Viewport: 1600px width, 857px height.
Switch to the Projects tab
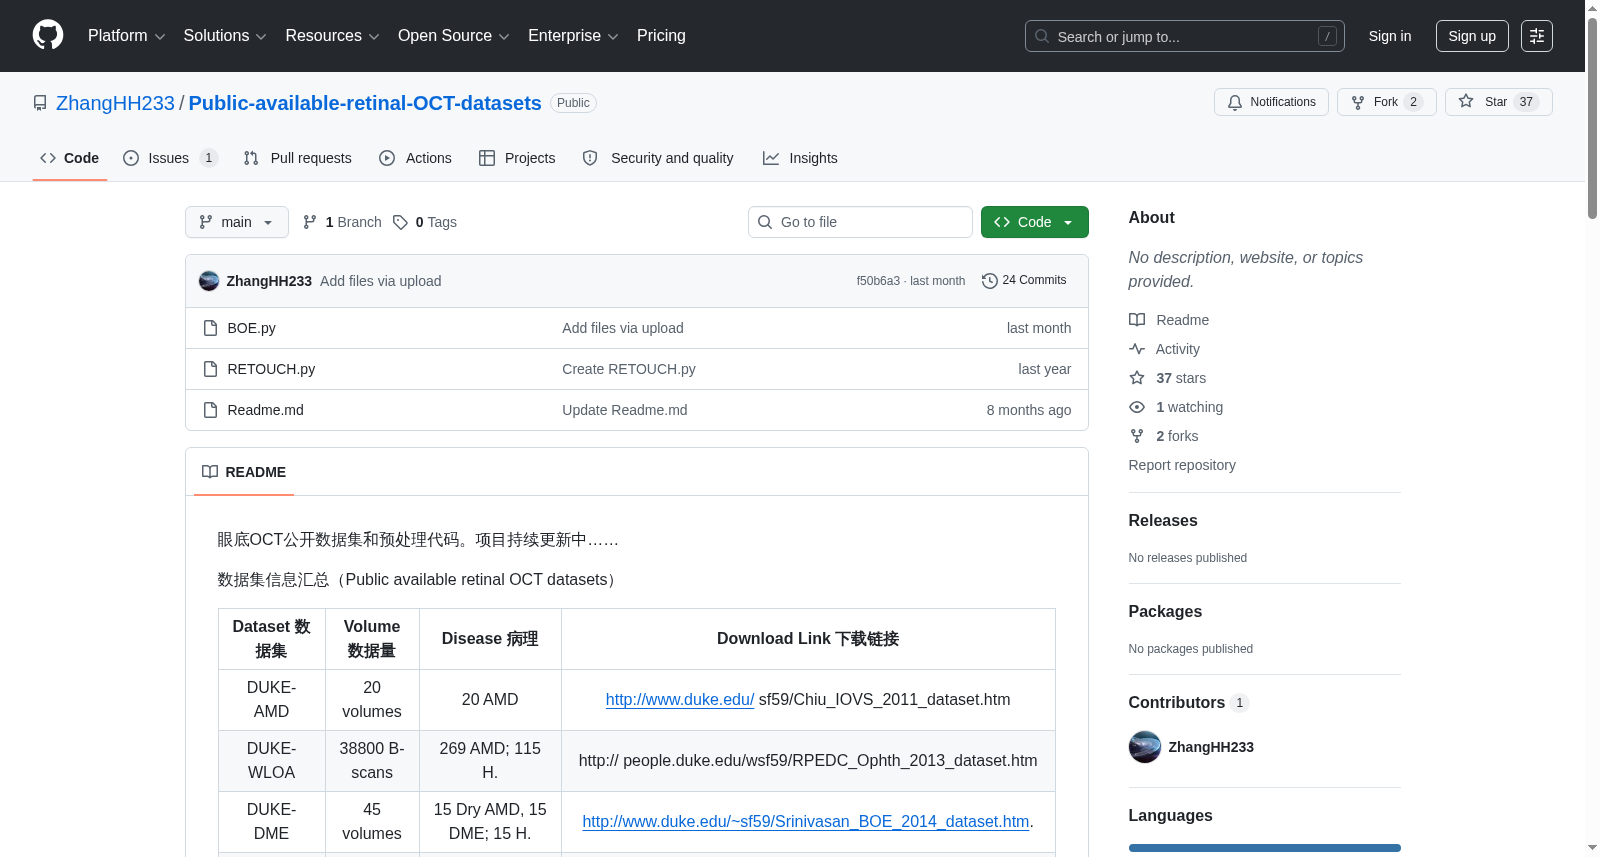point(517,158)
